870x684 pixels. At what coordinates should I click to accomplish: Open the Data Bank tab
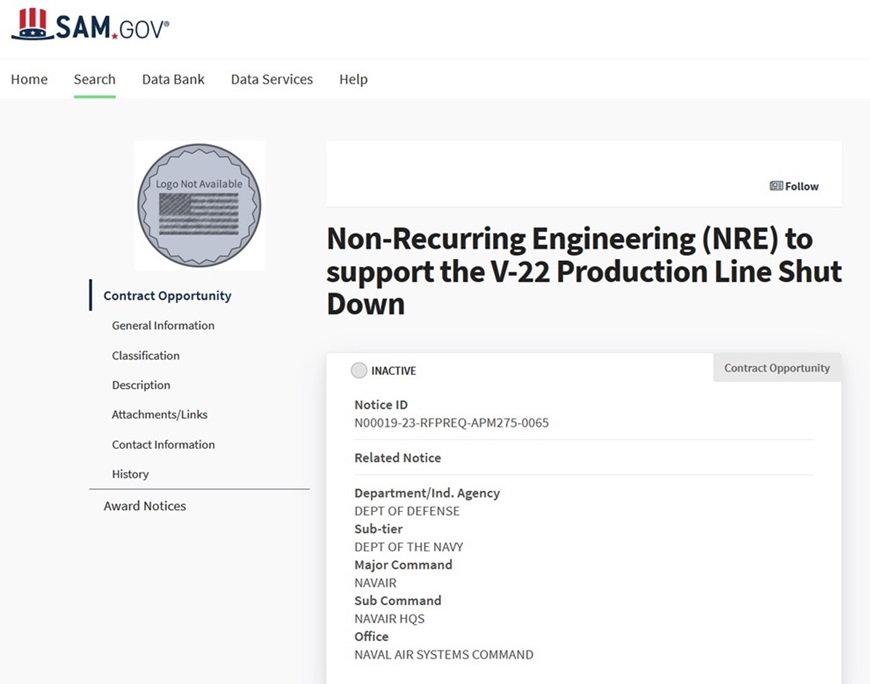pos(173,79)
